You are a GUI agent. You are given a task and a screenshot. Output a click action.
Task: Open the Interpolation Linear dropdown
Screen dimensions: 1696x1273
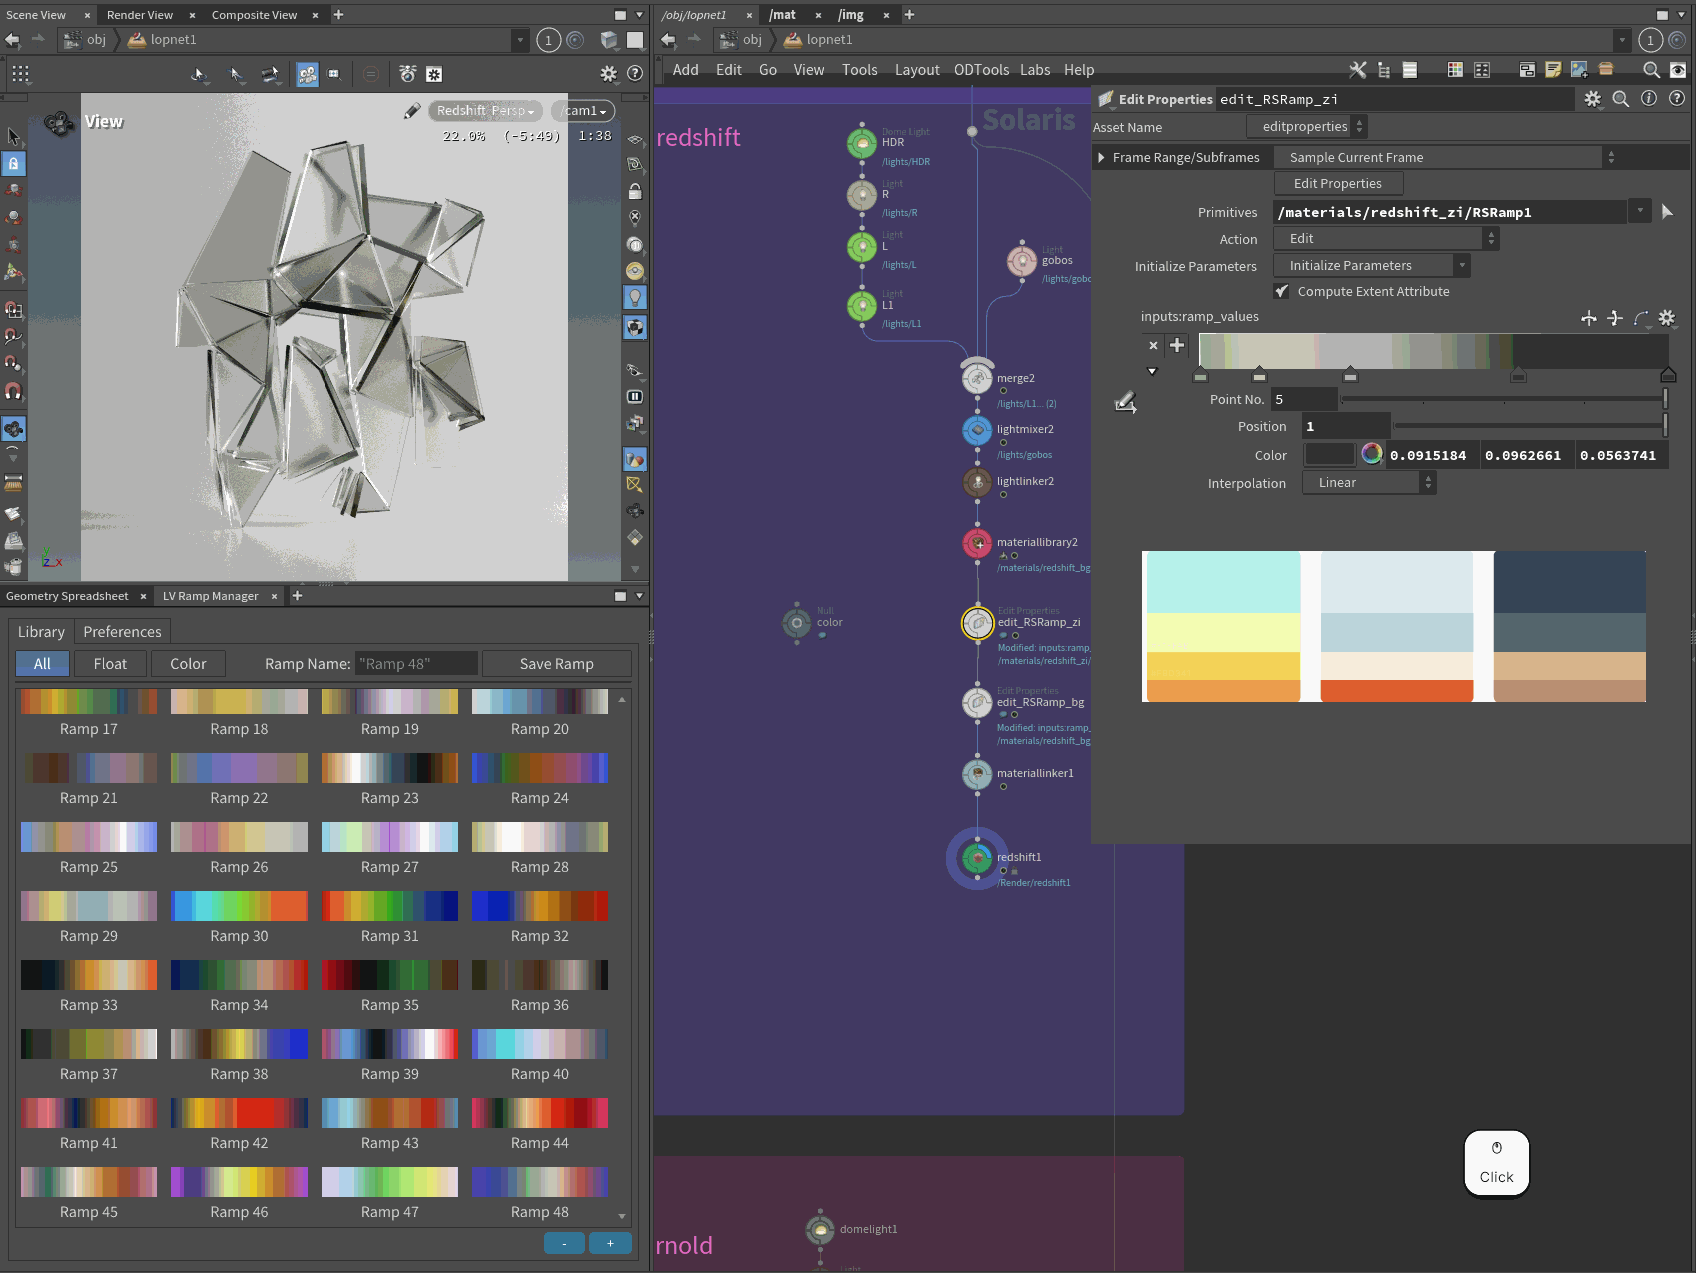tap(1370, 482)
